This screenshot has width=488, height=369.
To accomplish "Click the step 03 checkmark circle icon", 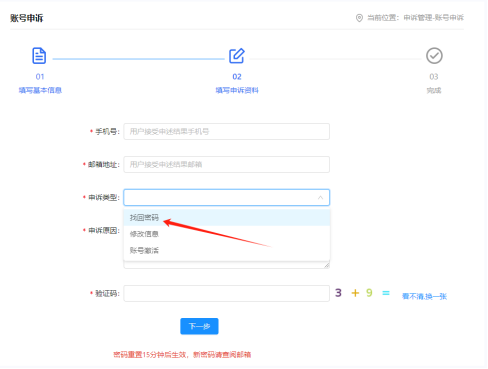I will click(434, 56).
